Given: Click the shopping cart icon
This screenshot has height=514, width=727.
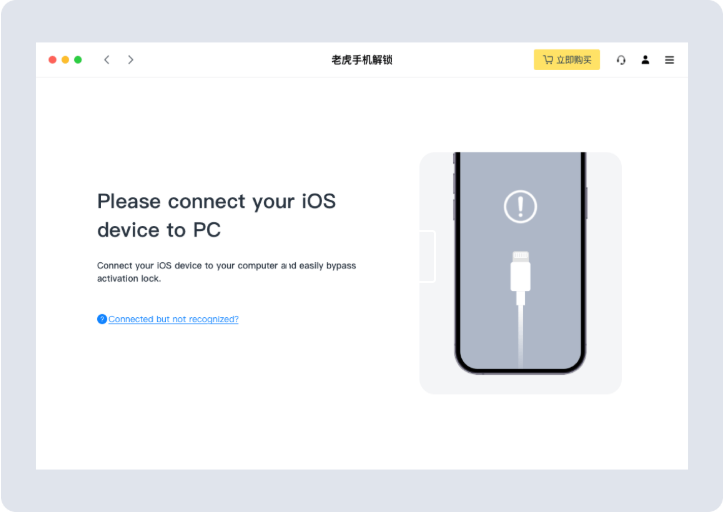Looking at the screenshot, I should [x=548, y=60].
